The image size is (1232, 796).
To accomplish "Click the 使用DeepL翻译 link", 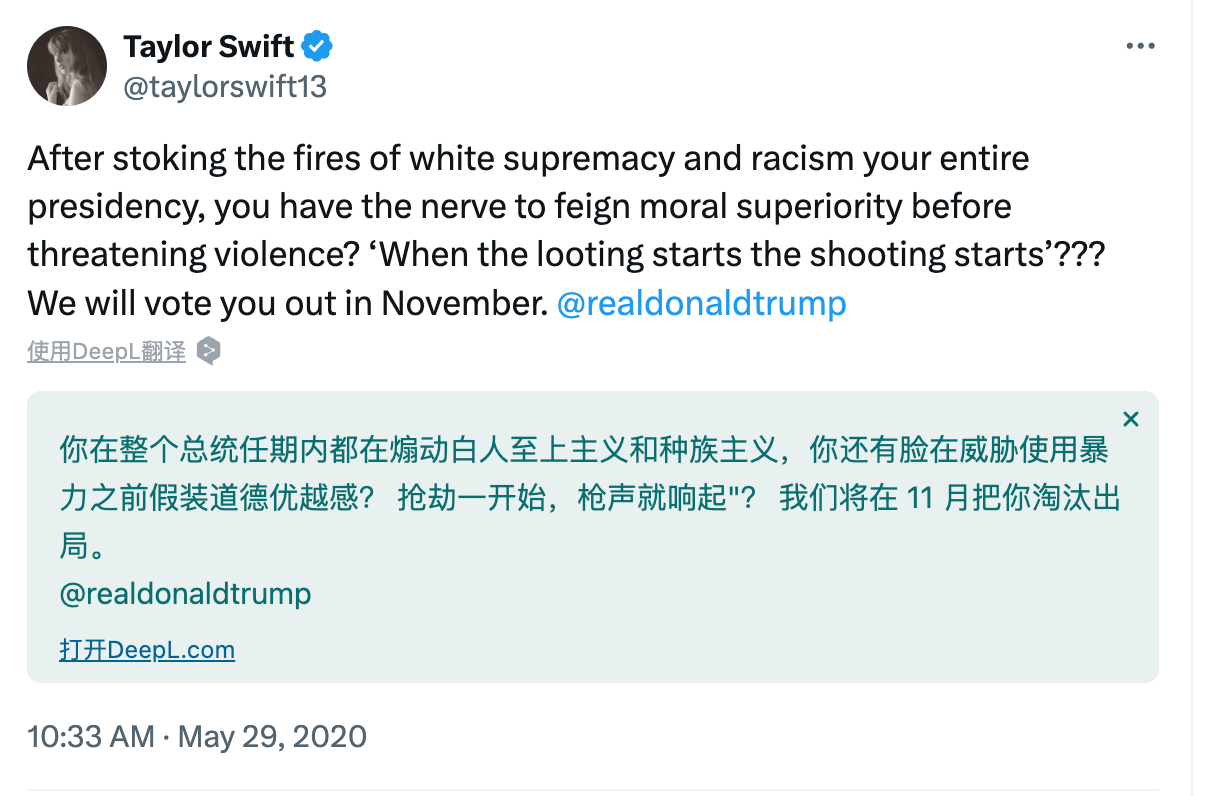I will click(x=106, y=351).
